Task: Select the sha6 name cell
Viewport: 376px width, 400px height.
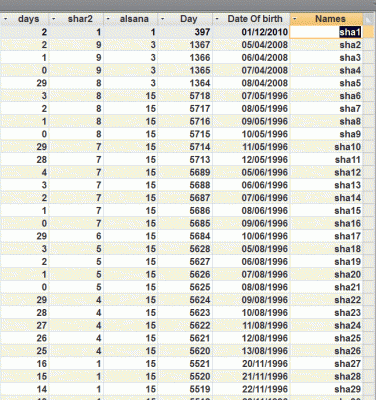Action: 326,96
